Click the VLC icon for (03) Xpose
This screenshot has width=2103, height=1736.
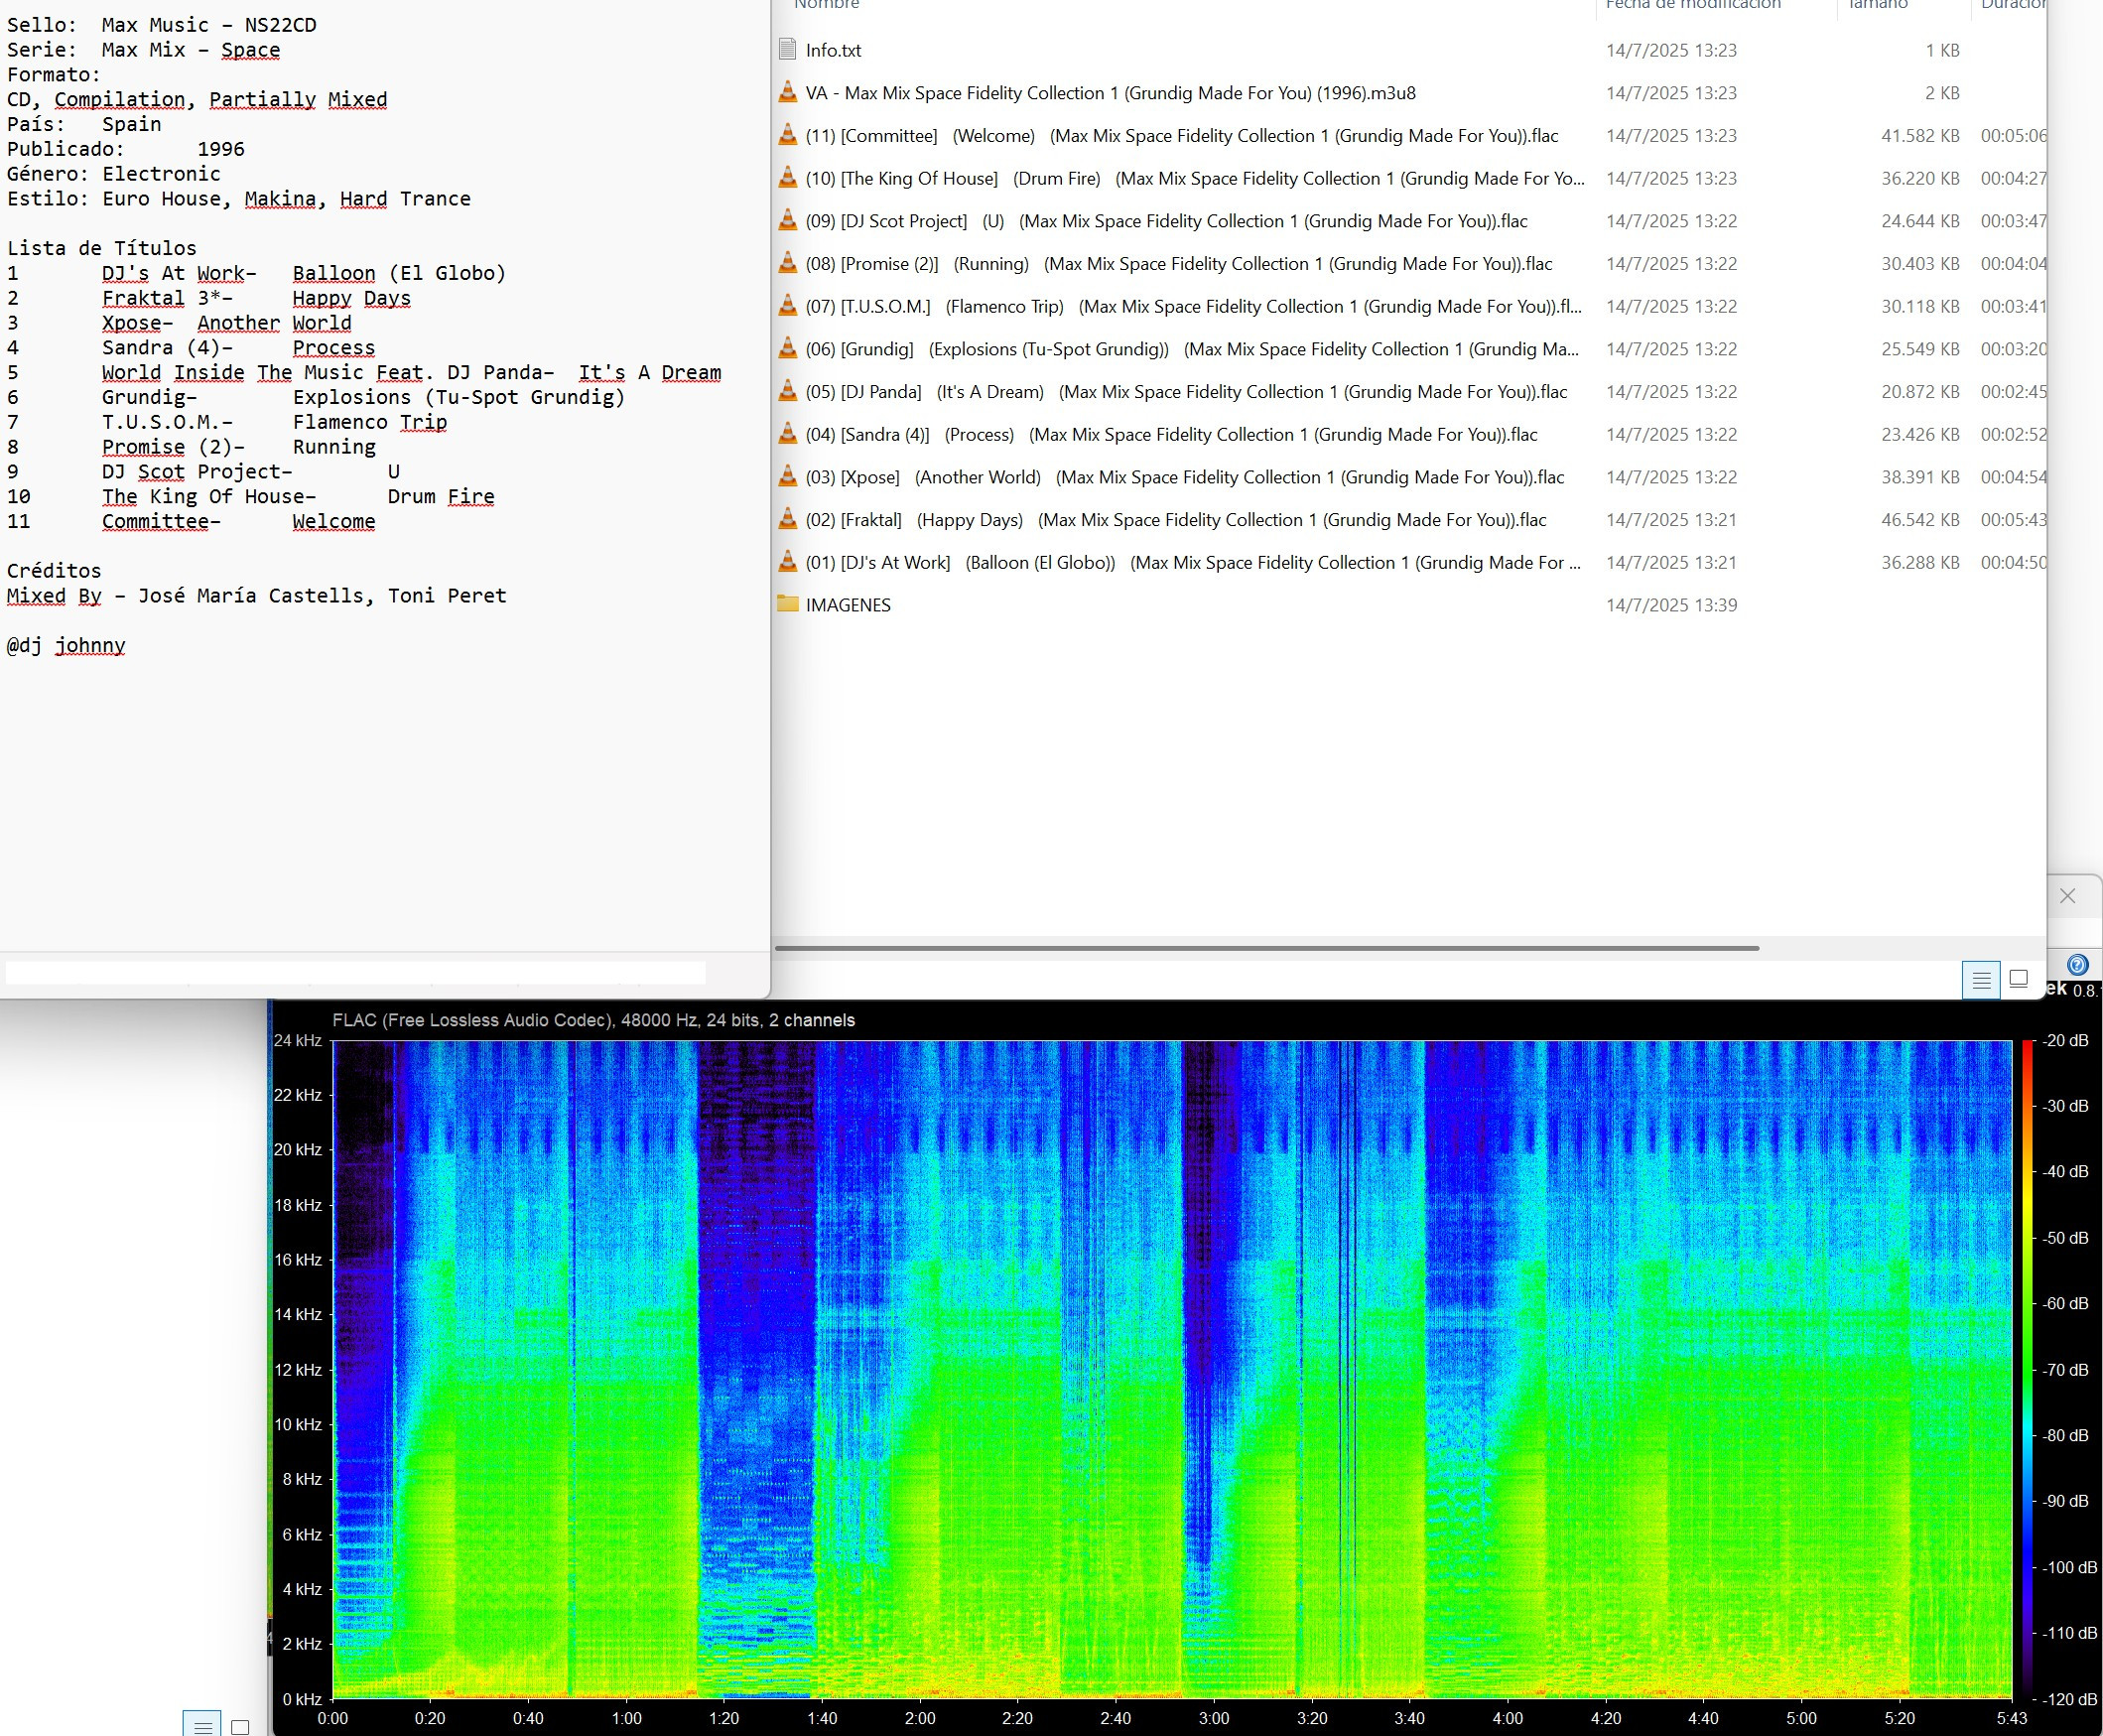pos(788,477)
